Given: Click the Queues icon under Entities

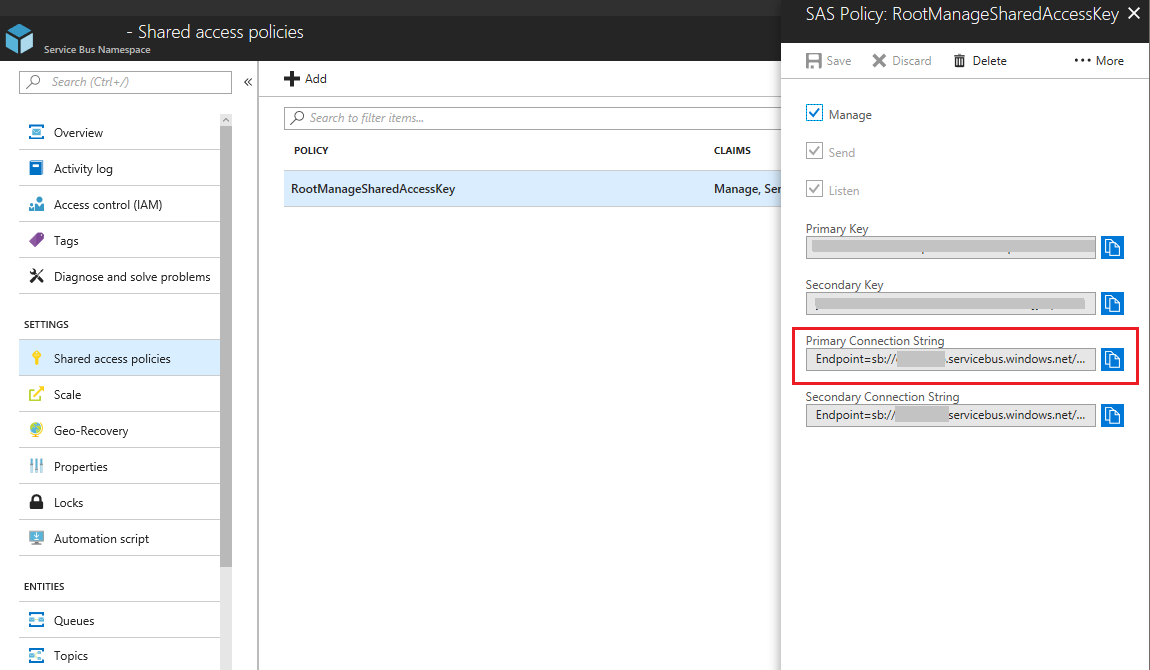Looking at the screenshot, I should (36, 620).
